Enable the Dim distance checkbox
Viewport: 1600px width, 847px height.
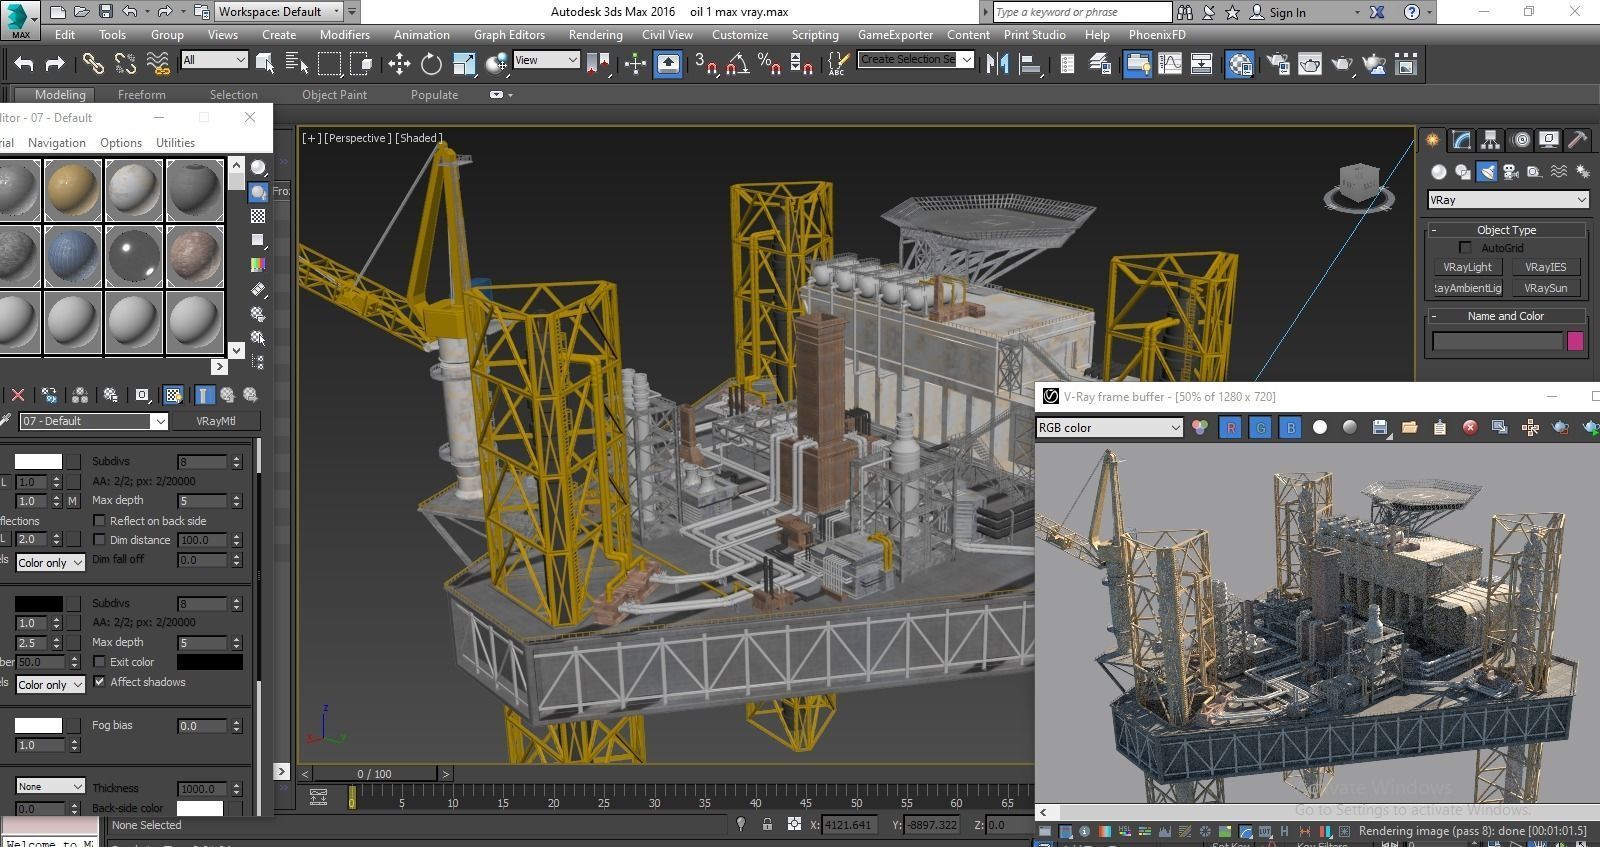[99, 540]
